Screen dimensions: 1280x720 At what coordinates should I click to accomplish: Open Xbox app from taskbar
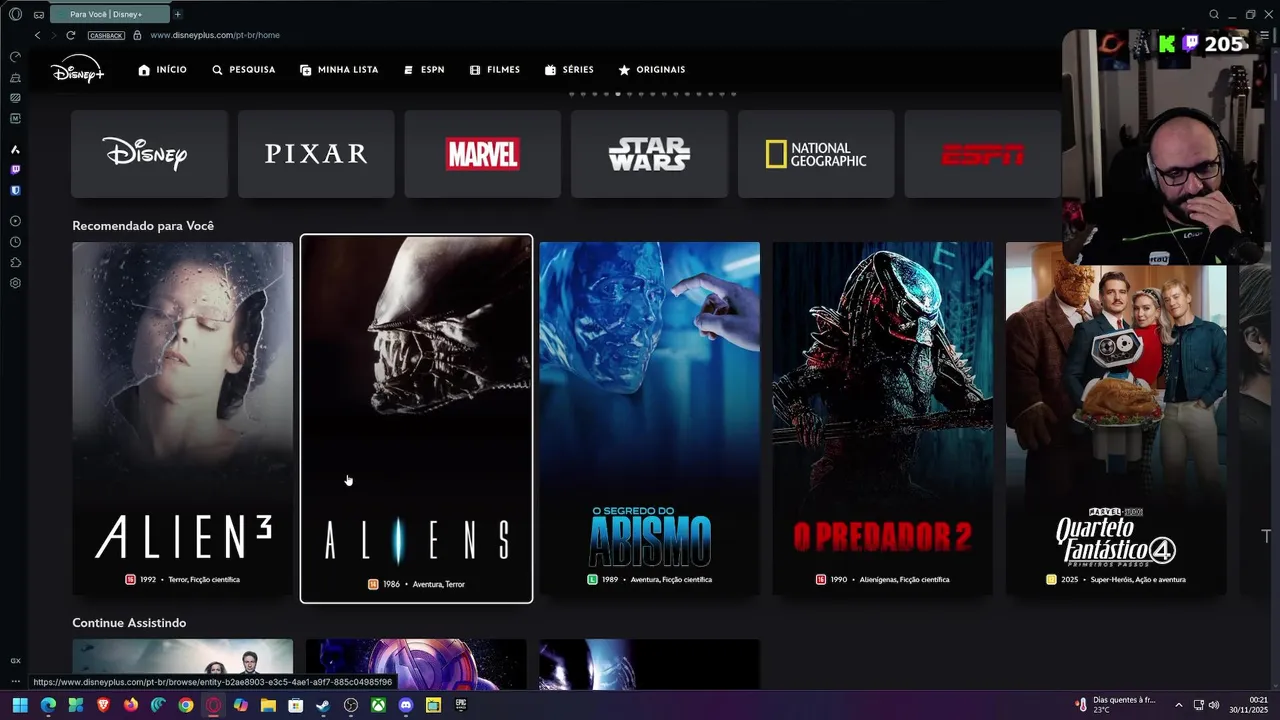click(378, 705)
